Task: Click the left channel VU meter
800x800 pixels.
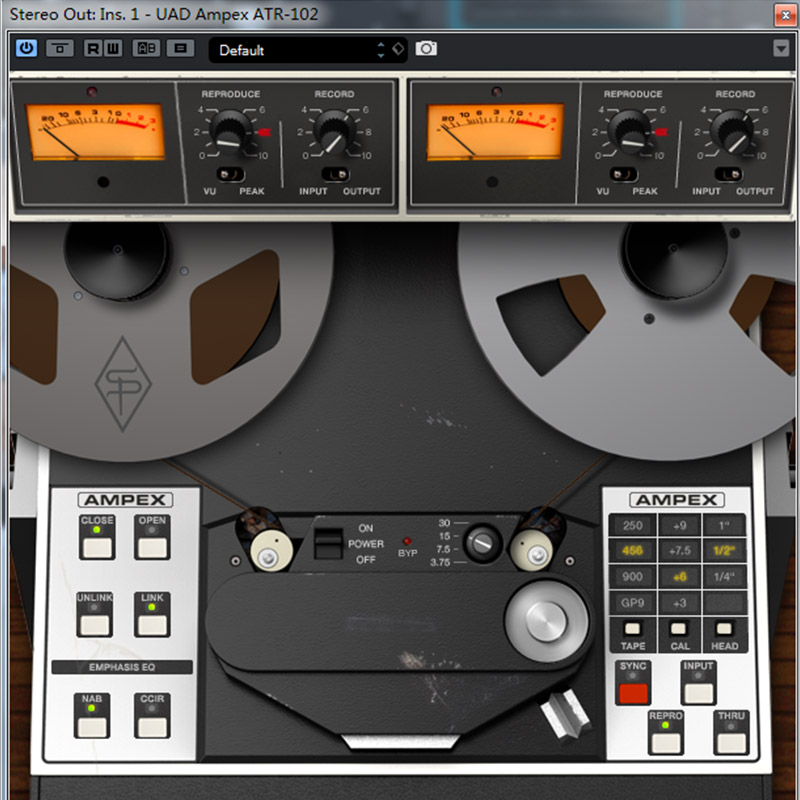Action: click(95, 132)
